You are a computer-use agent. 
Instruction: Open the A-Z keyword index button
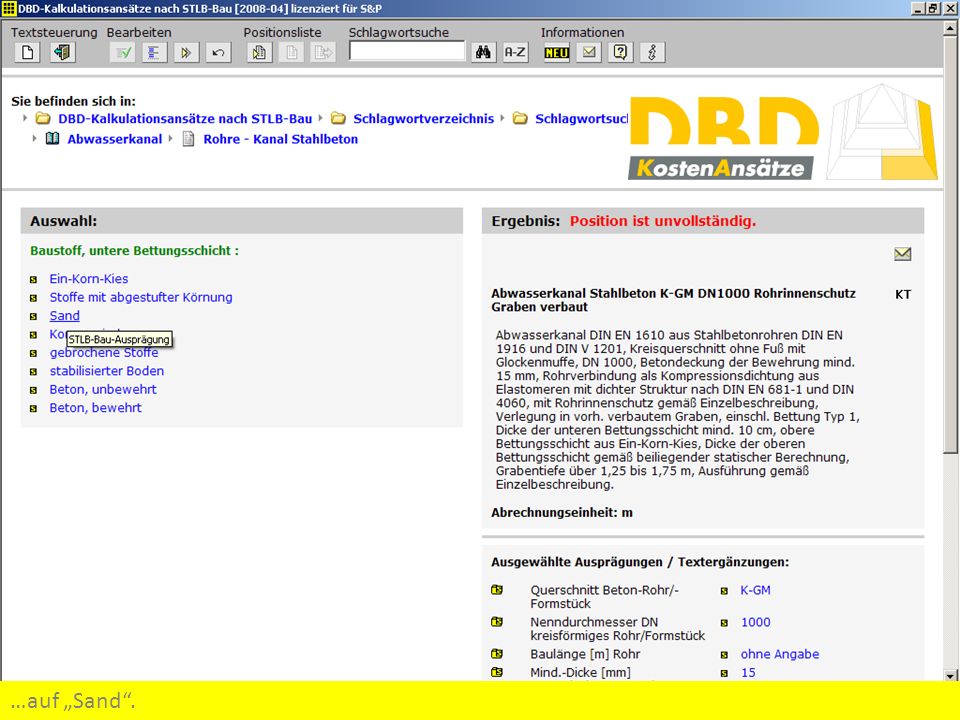tap(516, 53)
